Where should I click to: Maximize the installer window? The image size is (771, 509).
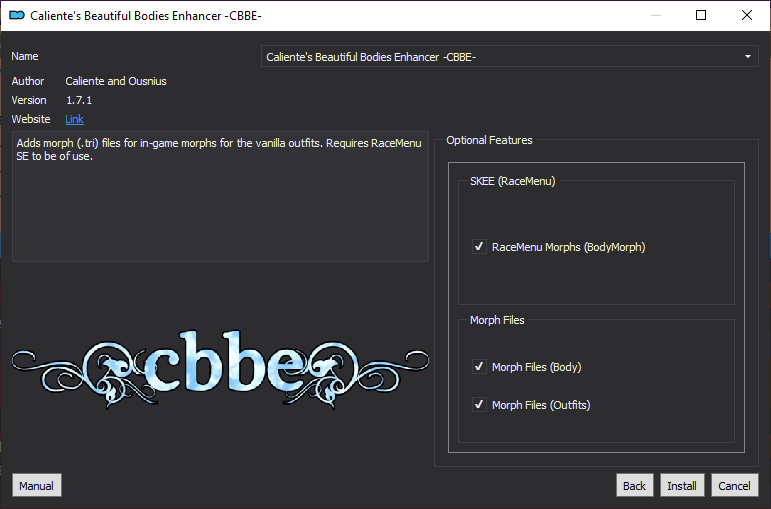coord(701,15)
